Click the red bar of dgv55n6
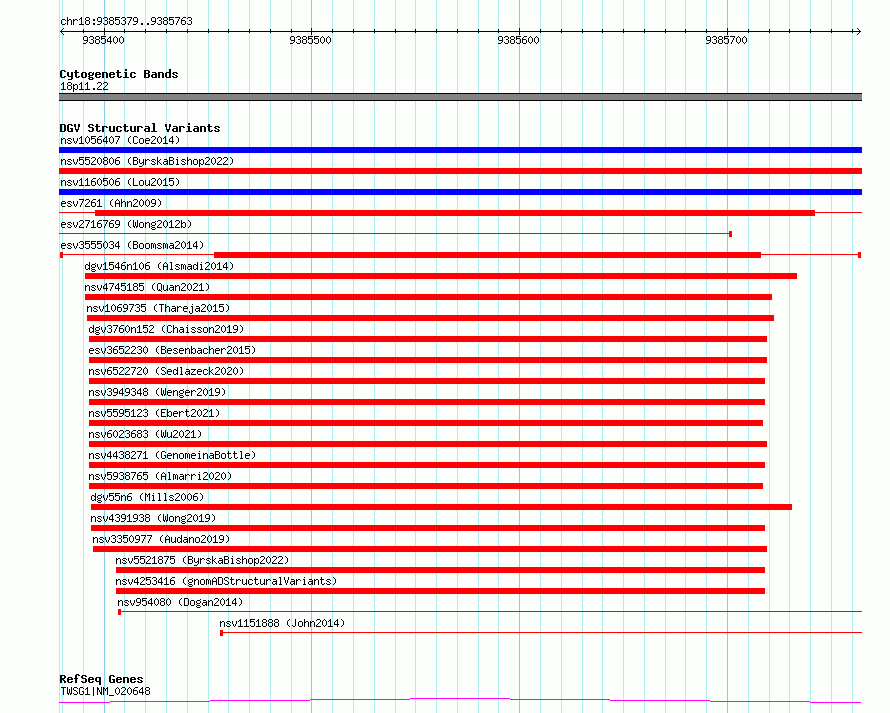890x713 pixels. 441,507
